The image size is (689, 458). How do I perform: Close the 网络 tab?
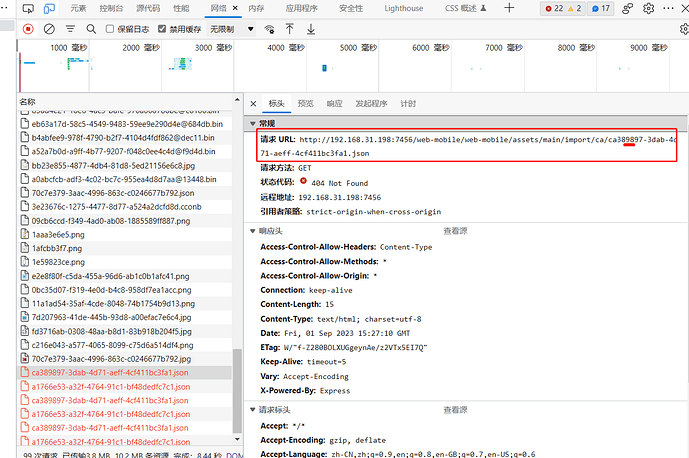pyautogui.click(x=235, y=8)
